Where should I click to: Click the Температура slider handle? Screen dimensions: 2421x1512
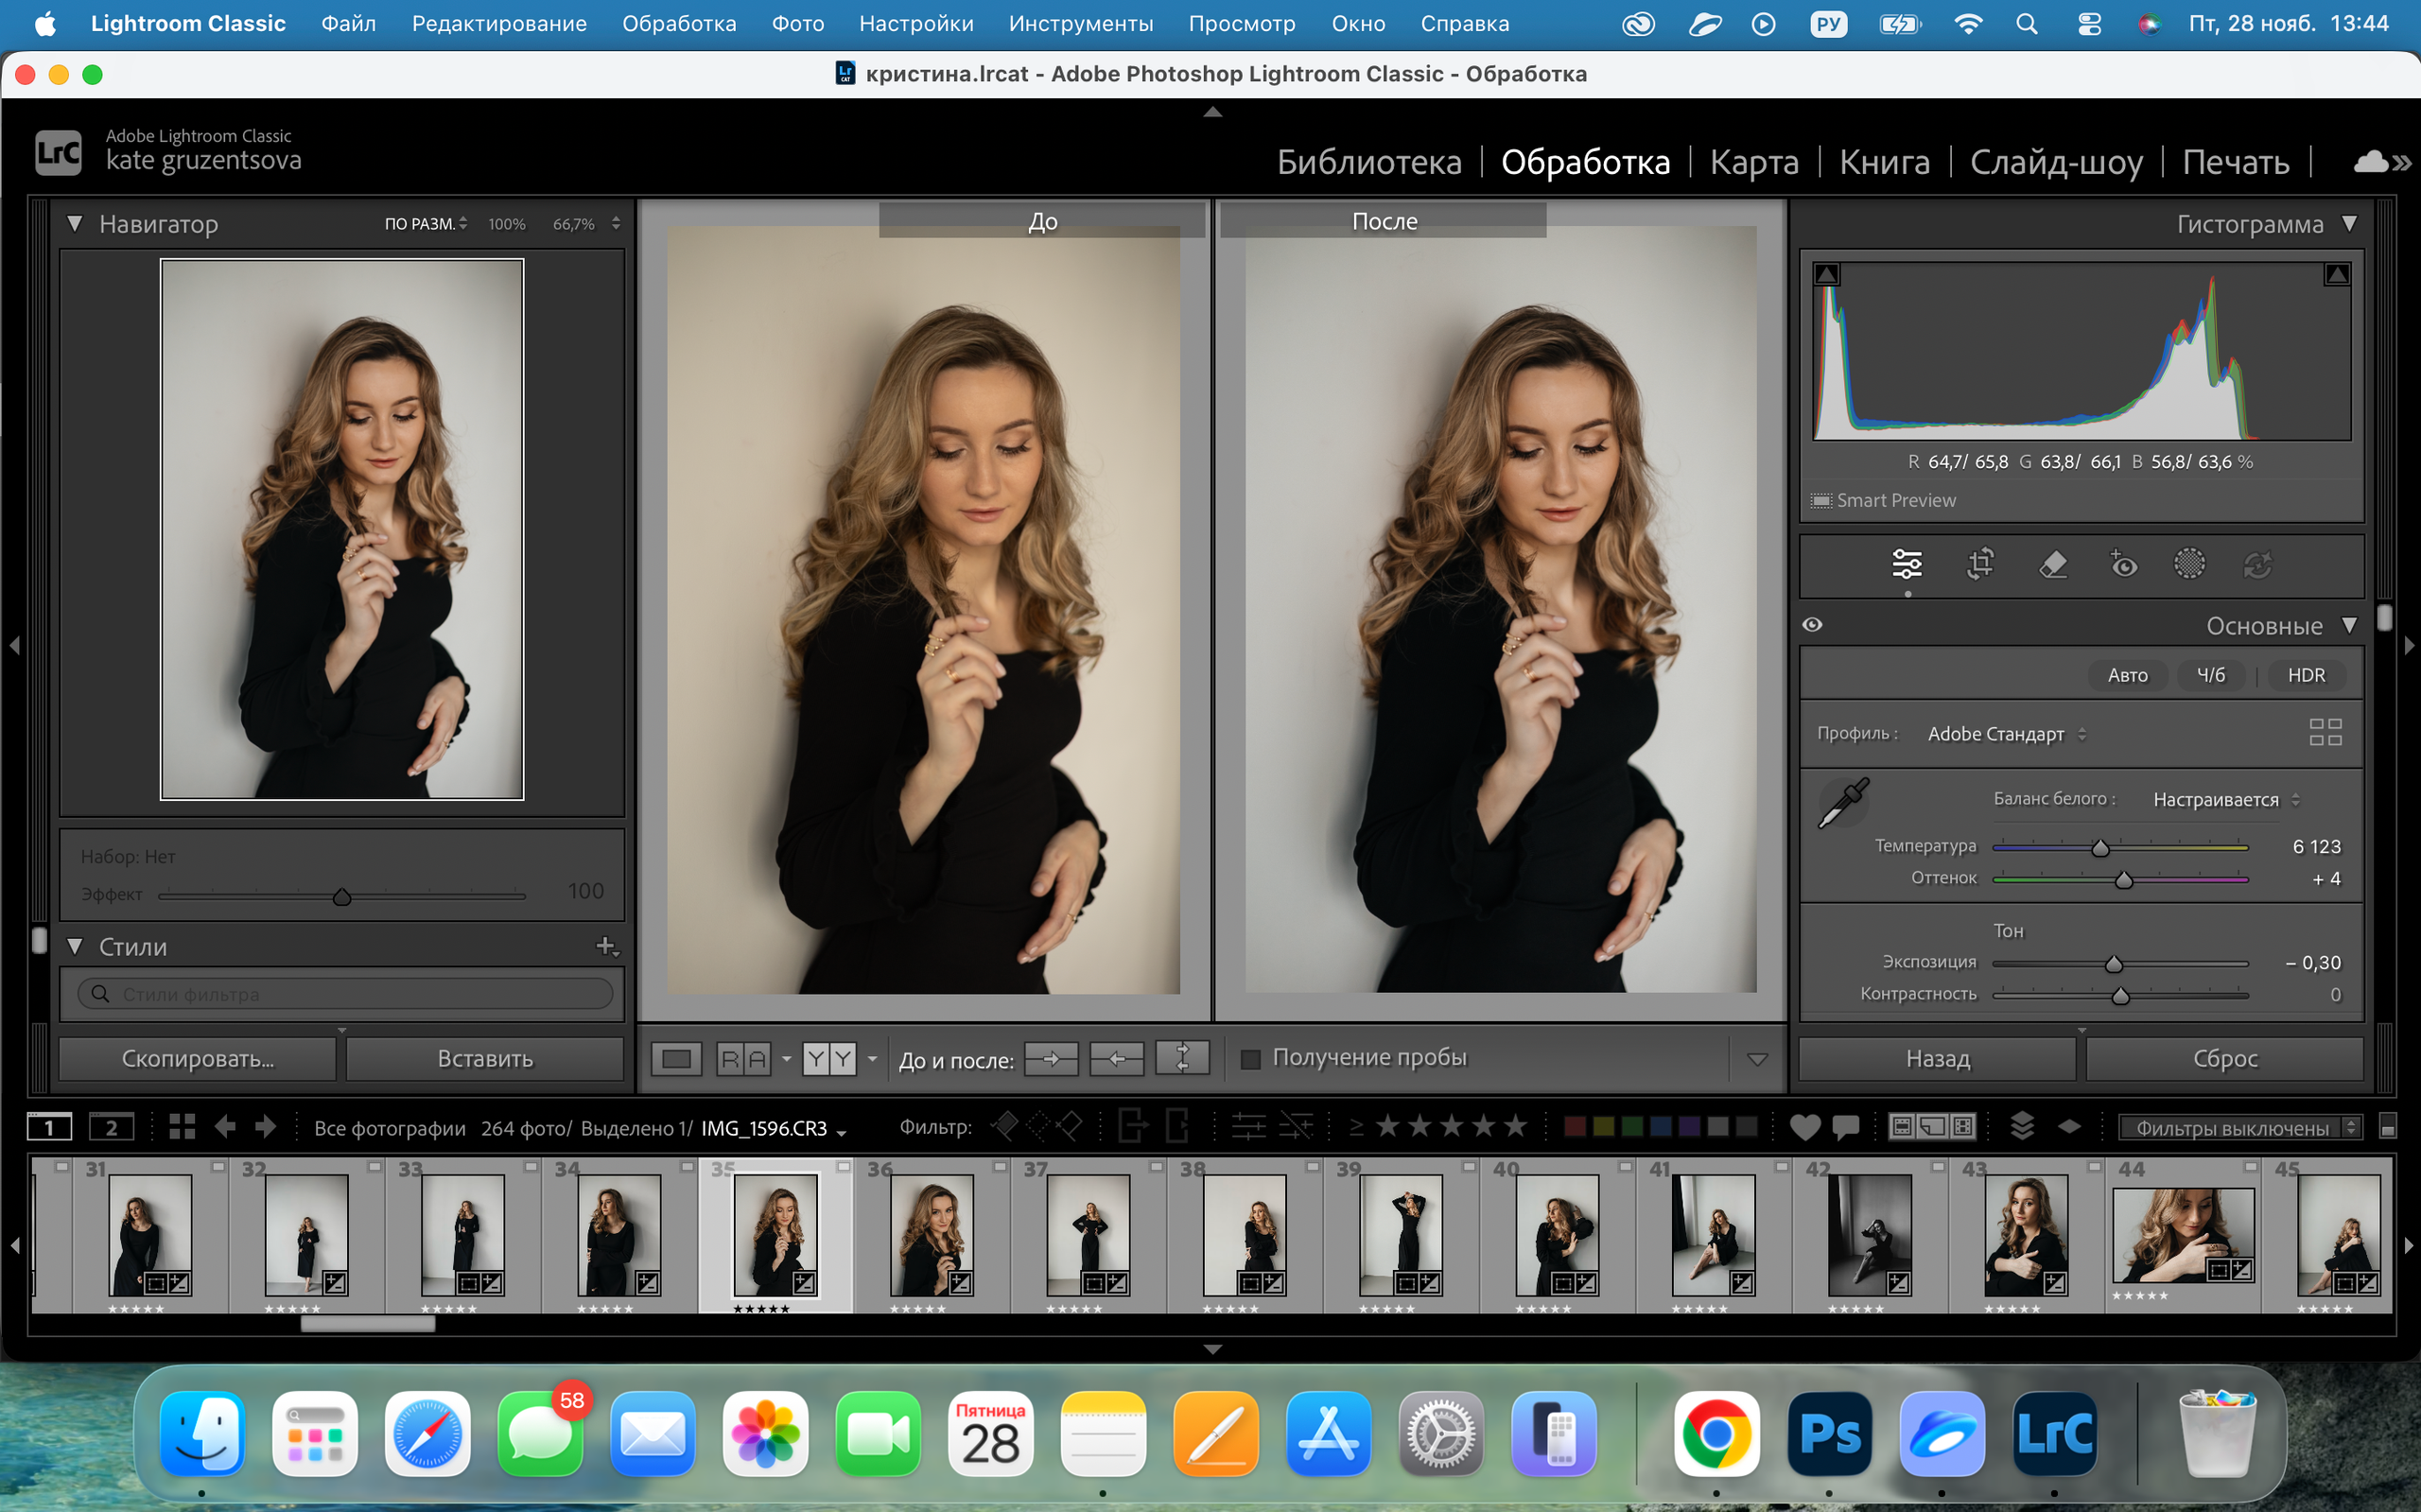pyautogui.click(x=2100, y=848)
